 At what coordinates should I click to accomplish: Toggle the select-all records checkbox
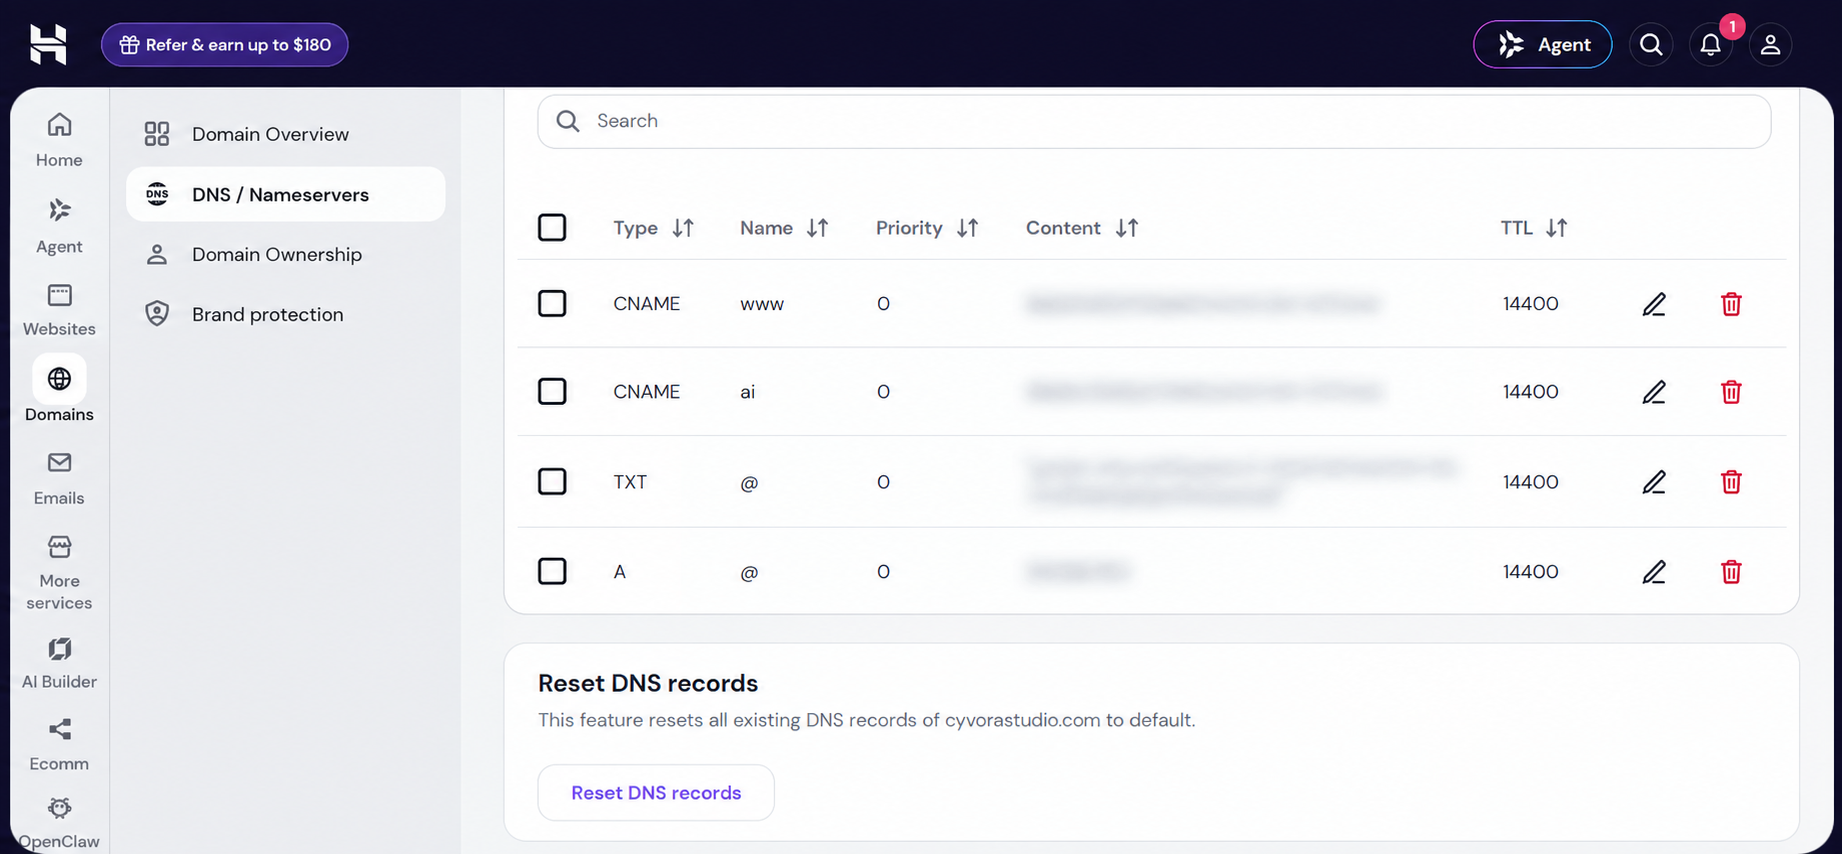point(552,228)
